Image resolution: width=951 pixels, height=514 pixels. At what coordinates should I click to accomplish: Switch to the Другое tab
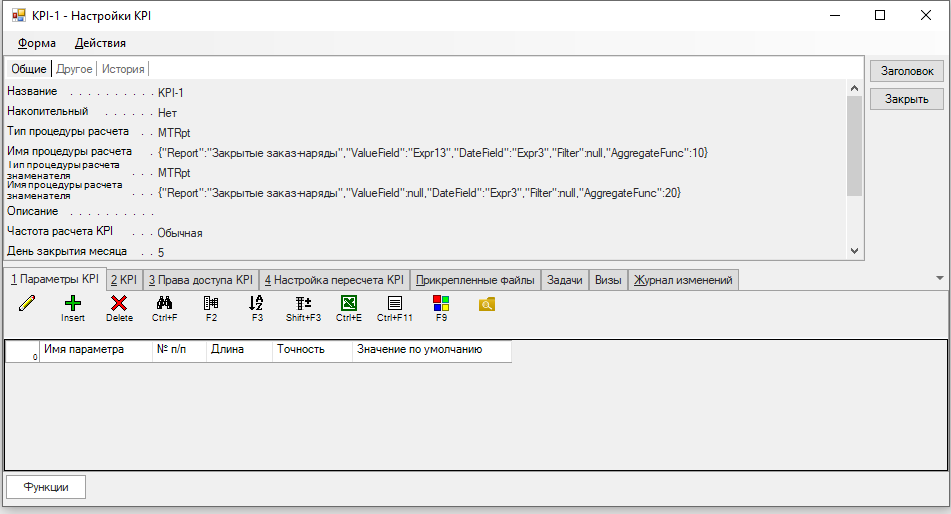[x=75, y=69]
